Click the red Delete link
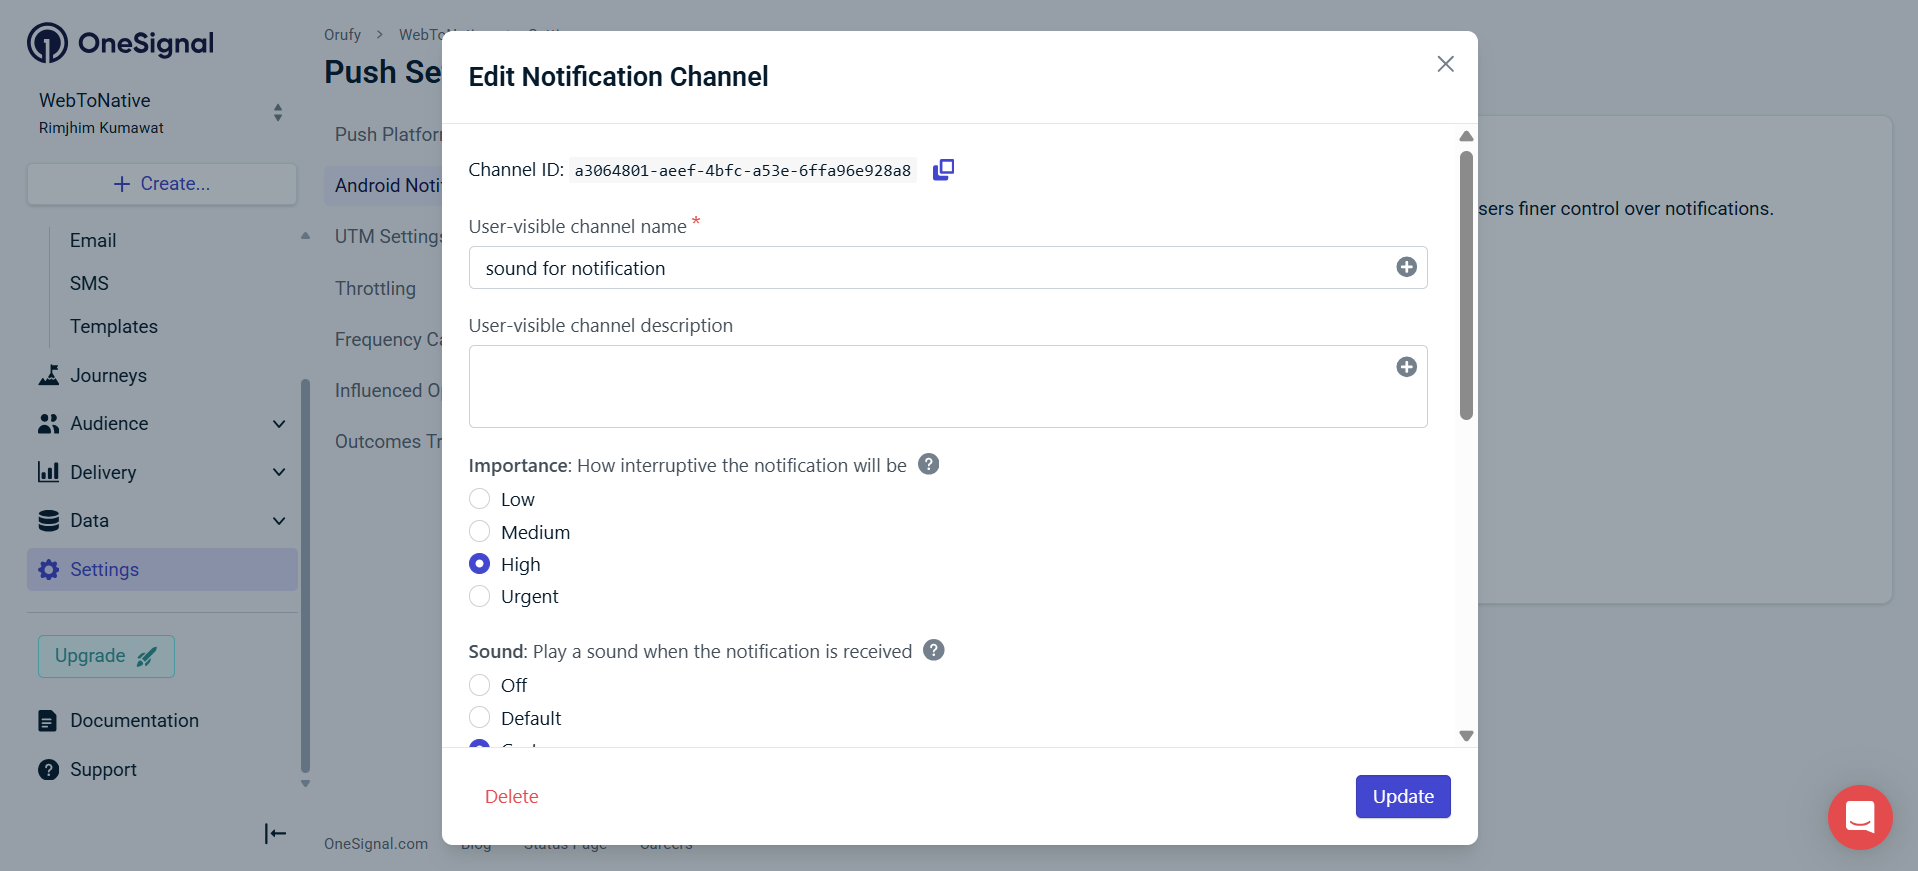Viewport: 1918px width, 871px height. (511, 797)
